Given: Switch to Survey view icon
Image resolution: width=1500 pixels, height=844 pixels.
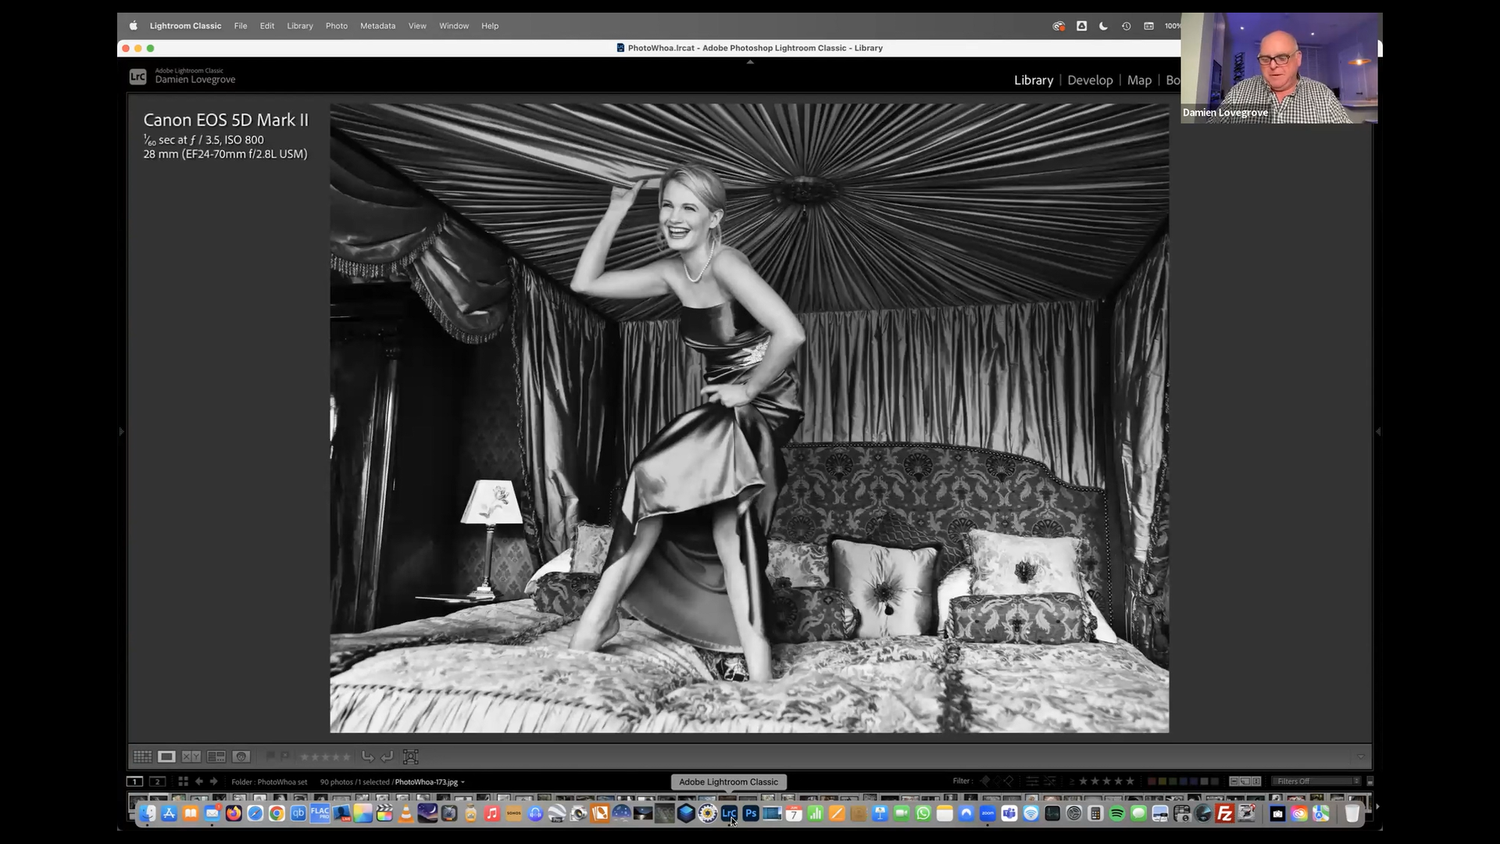Looking at the screenshot, I should click(216, 757).
